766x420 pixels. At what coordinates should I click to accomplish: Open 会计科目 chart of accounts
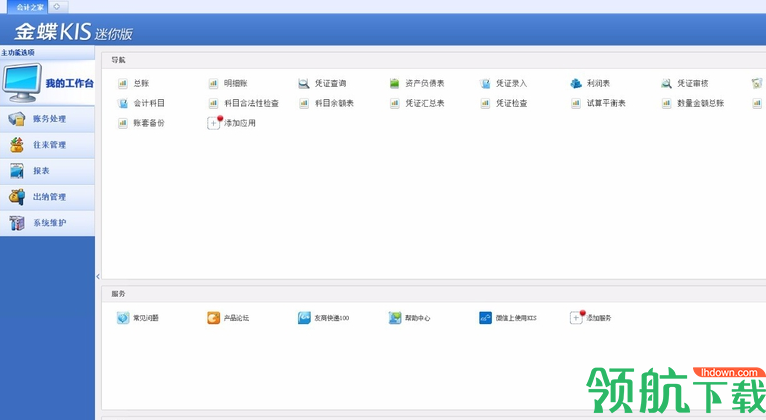(141, 103)
